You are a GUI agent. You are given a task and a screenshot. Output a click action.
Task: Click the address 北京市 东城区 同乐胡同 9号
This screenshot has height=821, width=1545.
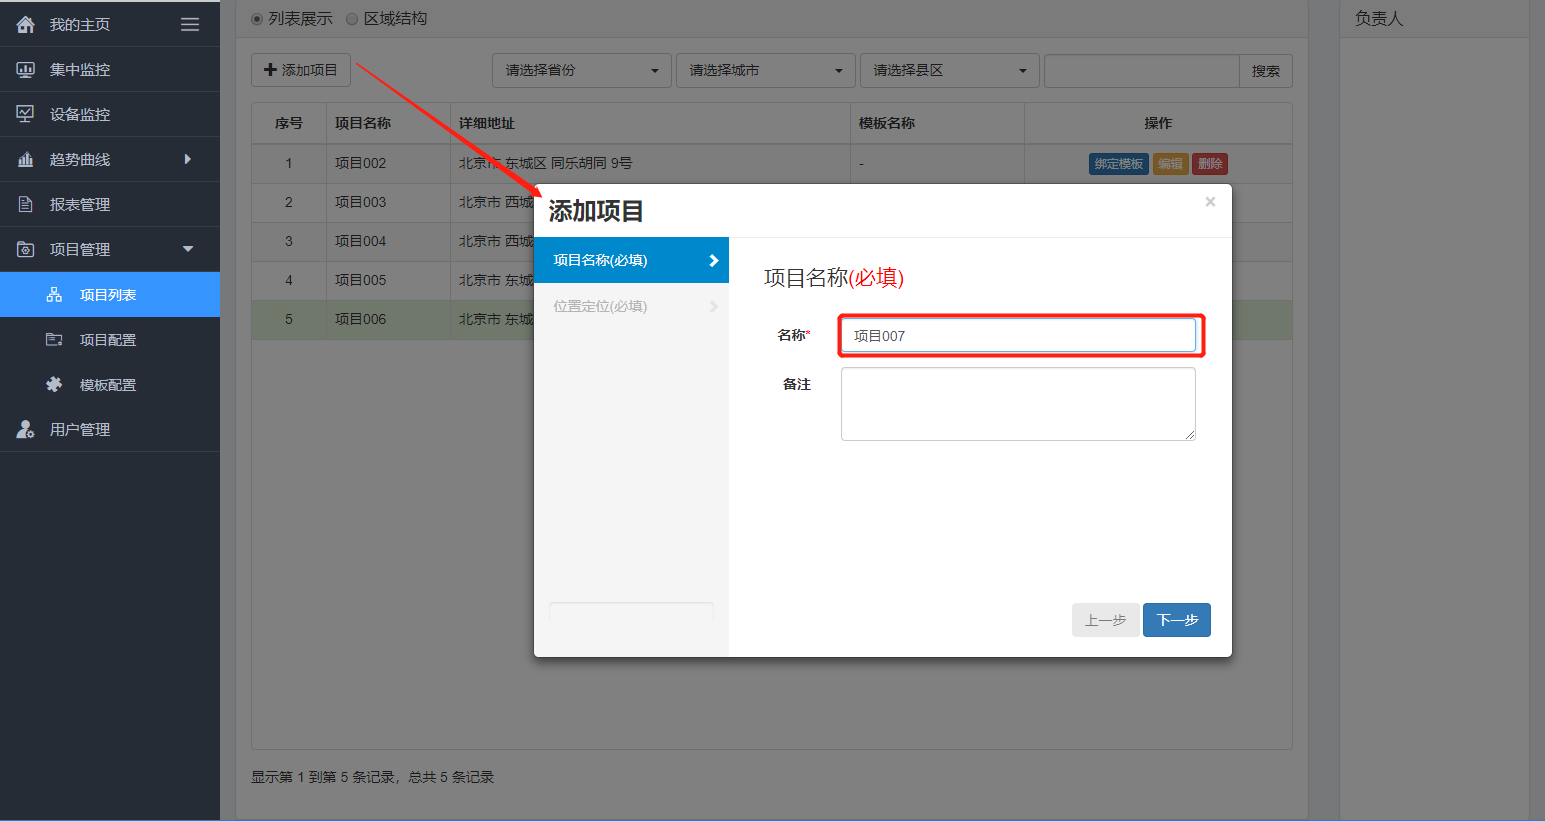coord(545,163)
